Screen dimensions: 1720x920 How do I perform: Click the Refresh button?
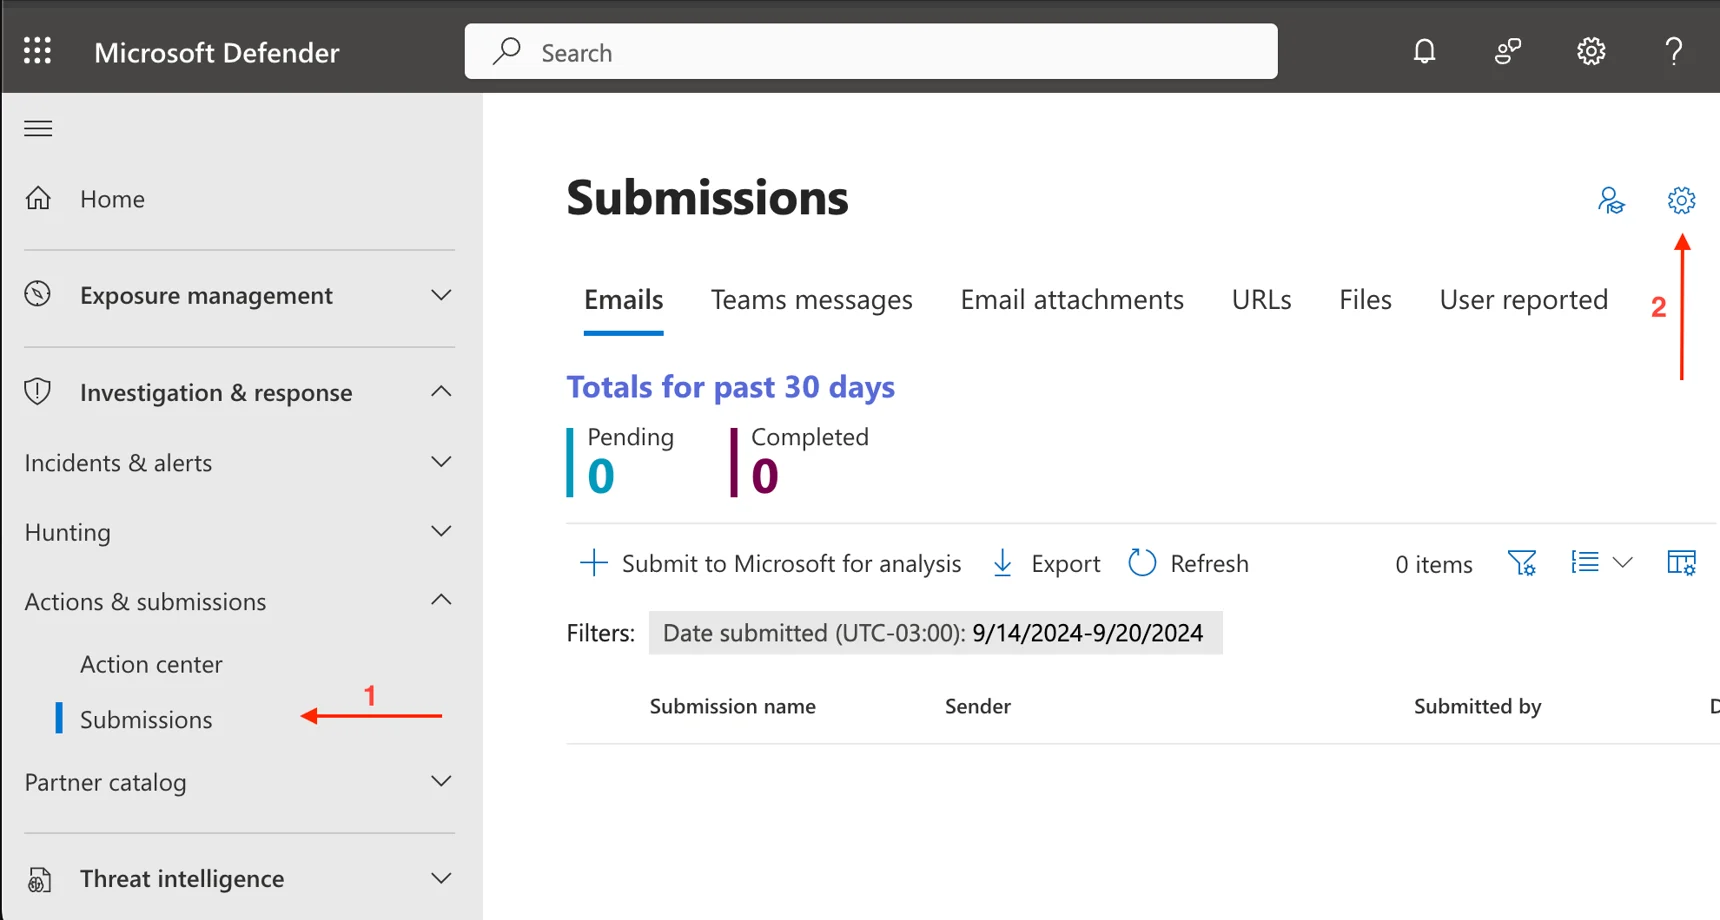point(1189,564)
